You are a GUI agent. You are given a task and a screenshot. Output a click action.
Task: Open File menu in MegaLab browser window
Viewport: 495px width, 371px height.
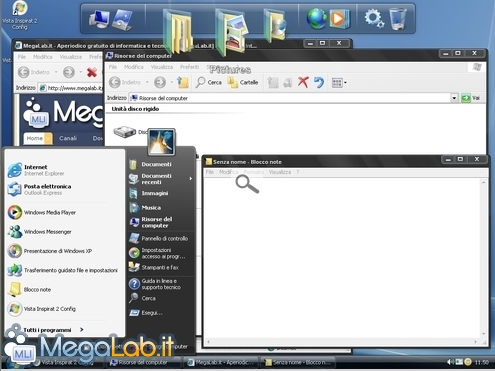tap(22, 57)
